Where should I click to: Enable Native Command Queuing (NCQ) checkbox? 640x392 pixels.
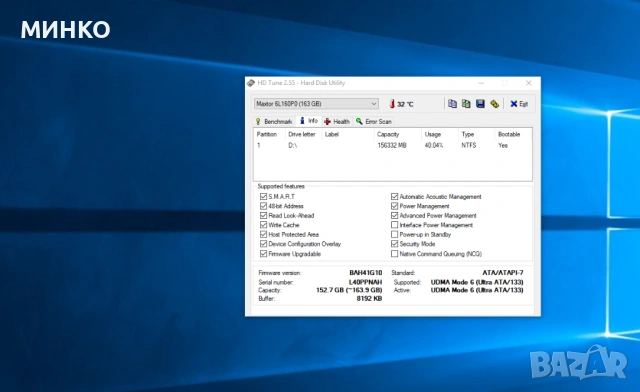(x=394, y=254)
